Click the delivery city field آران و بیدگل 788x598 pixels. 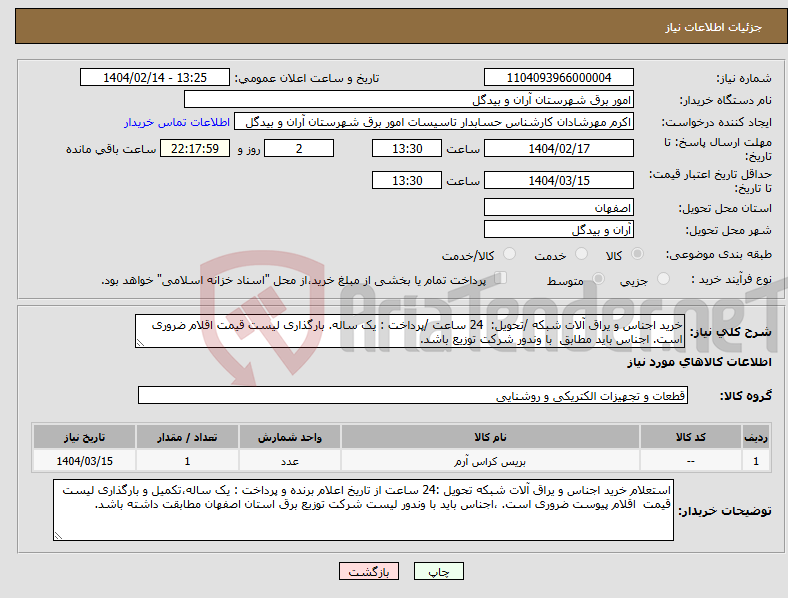pyautogui.click(x=559, y=230)
